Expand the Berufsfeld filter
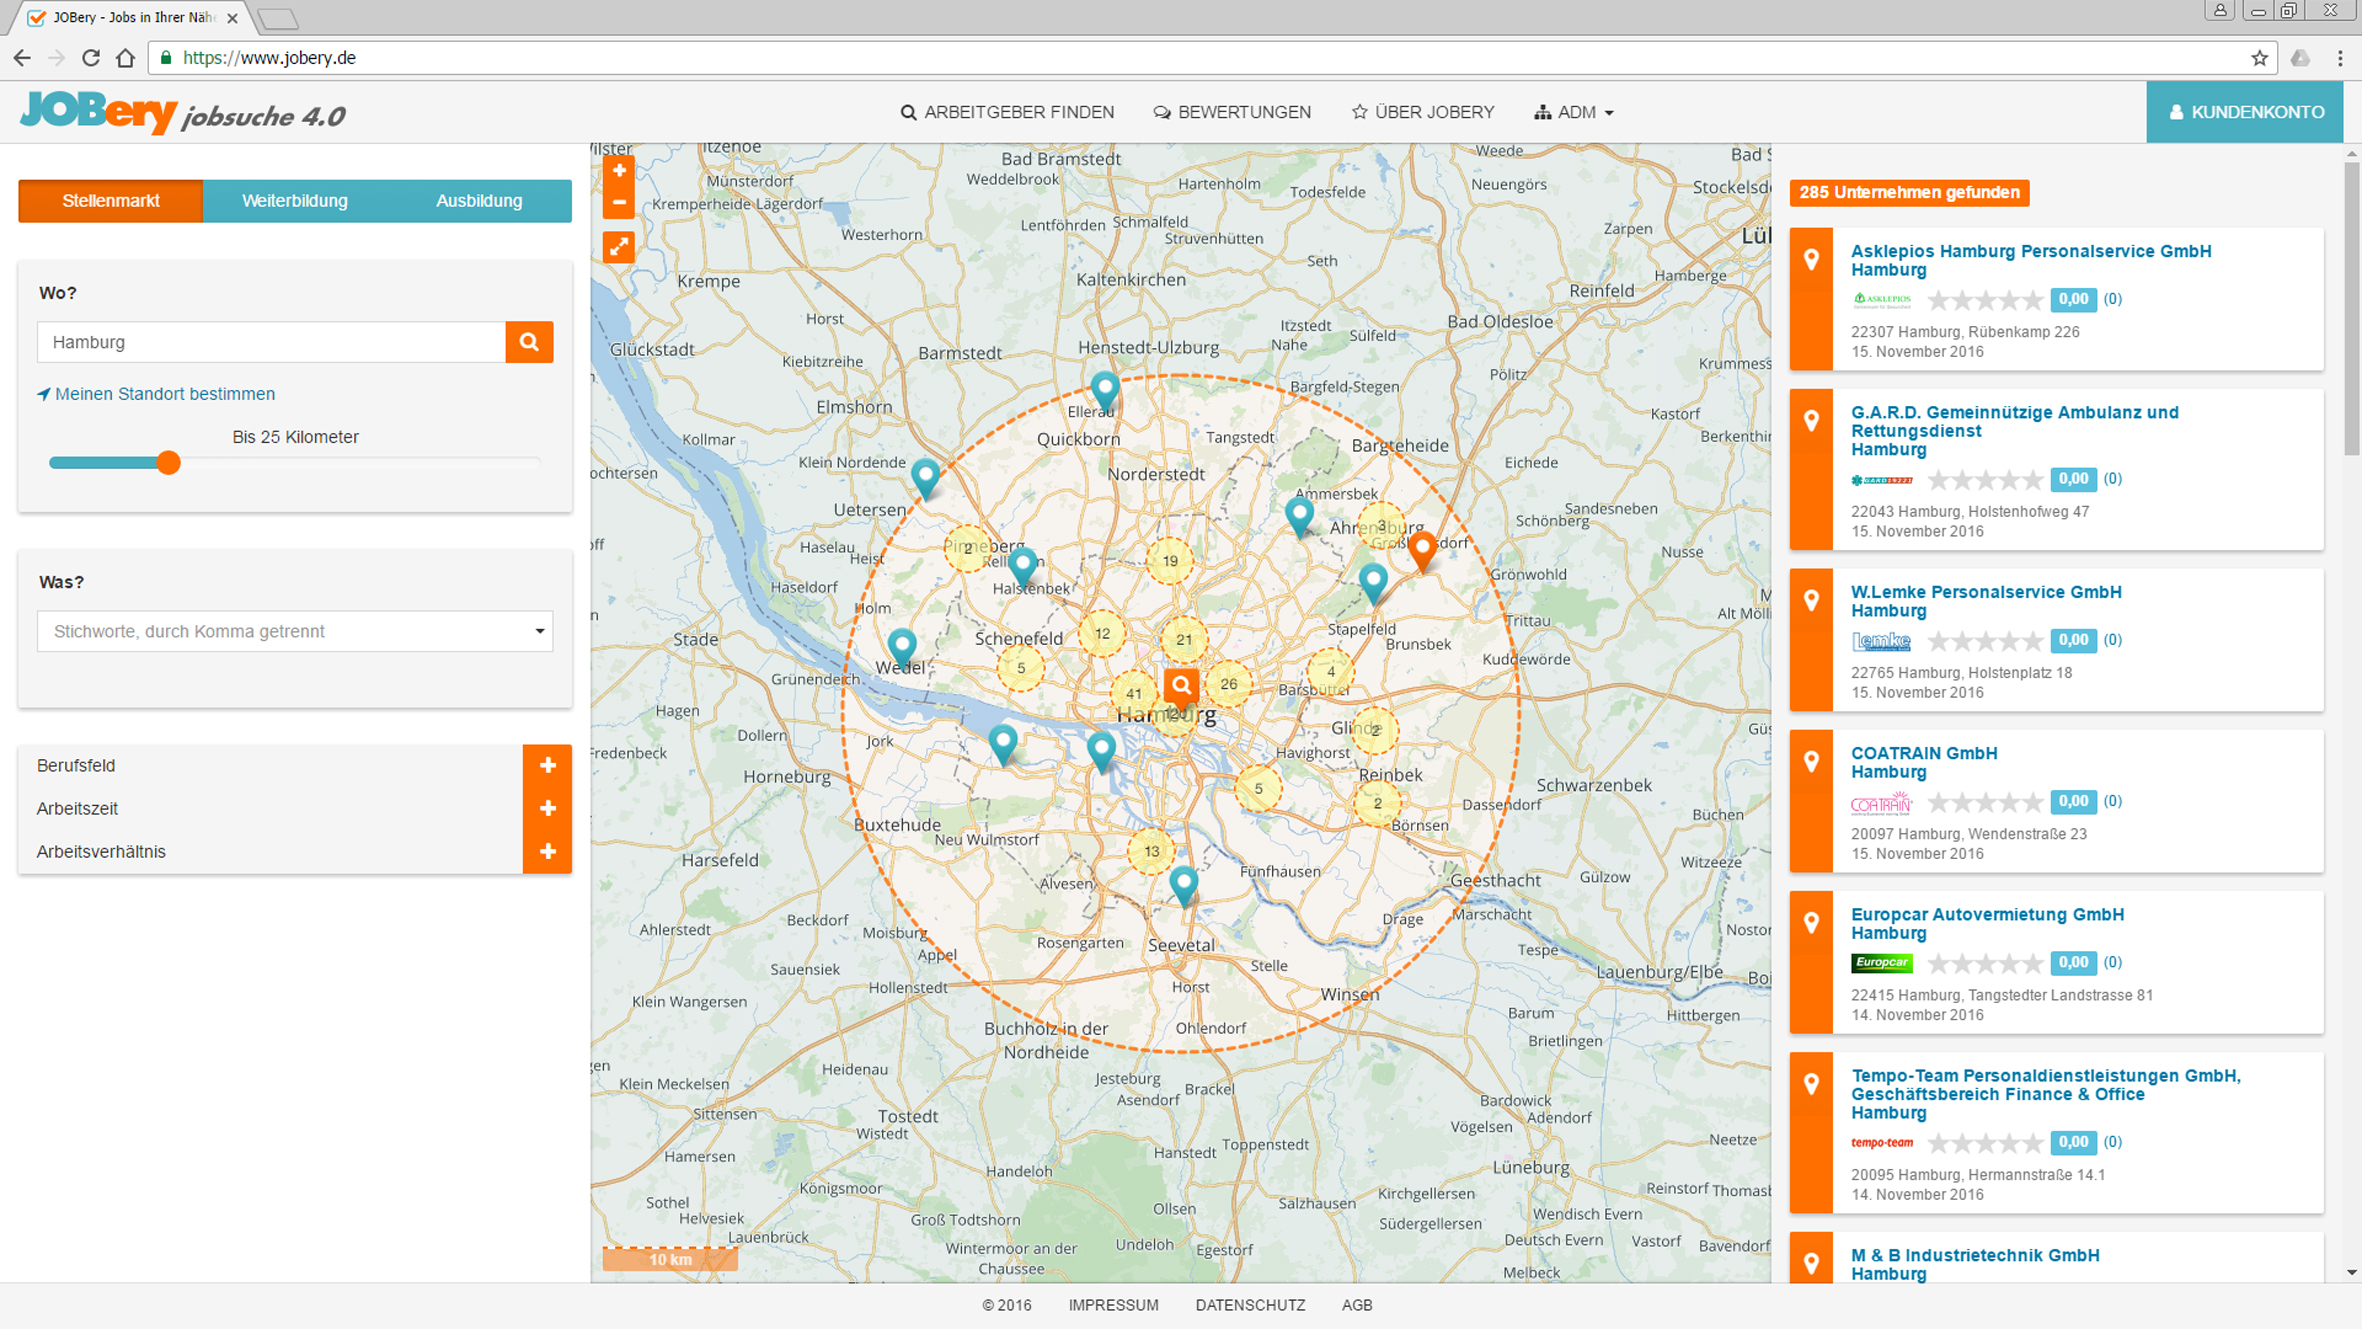This screenshot has width=2362, height=1329. (547, 766)
